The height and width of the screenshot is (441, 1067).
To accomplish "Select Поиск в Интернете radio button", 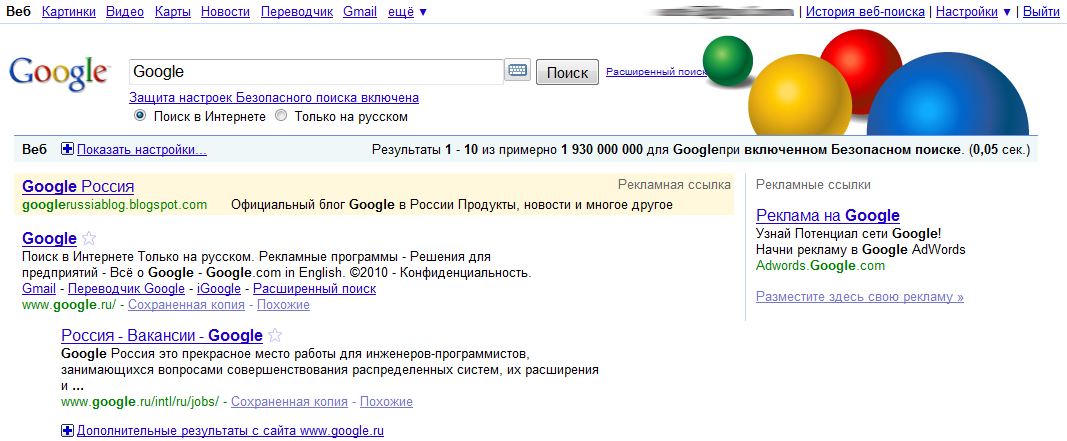I will pos(140,116).
